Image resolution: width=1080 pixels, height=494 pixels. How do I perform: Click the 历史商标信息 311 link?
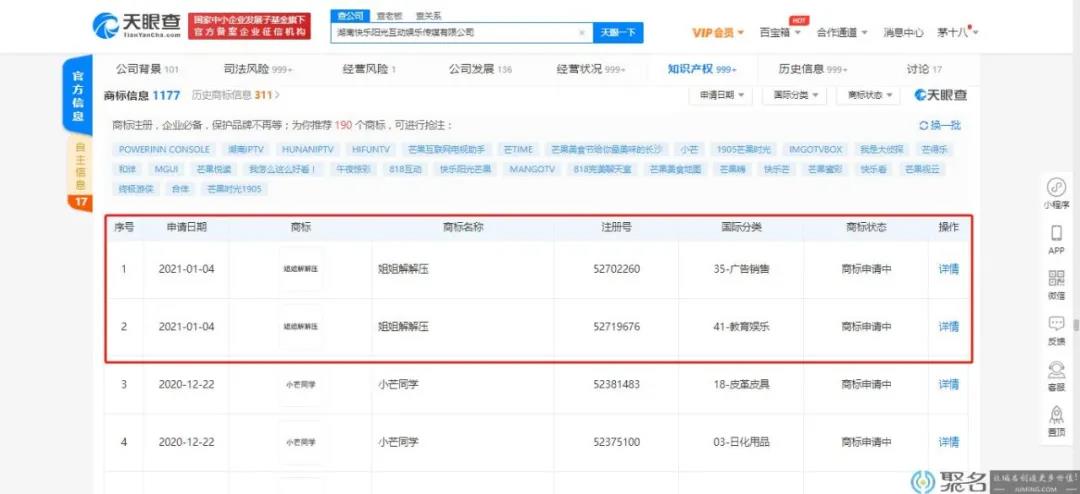(x=232, y=95)
